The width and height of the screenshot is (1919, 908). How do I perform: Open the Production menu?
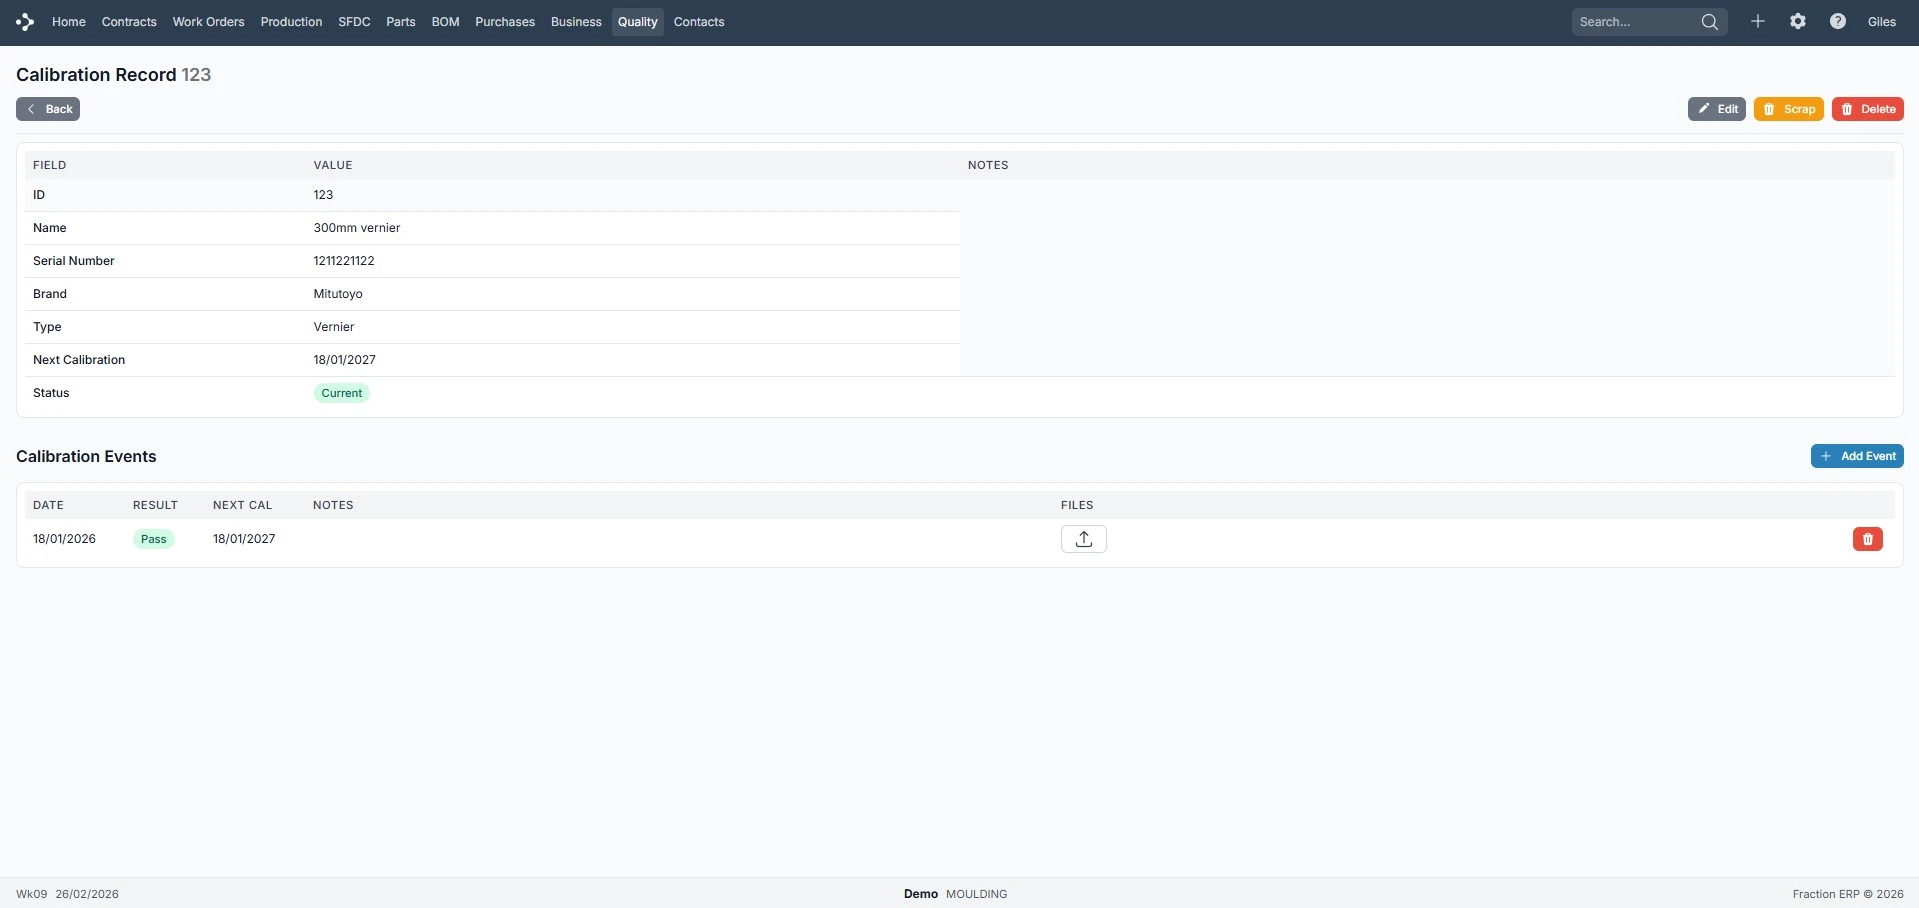click(x=291, y=22)
